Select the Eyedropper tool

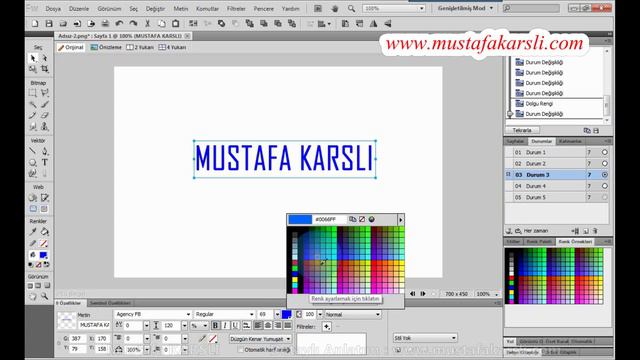(x=33, y=232)
